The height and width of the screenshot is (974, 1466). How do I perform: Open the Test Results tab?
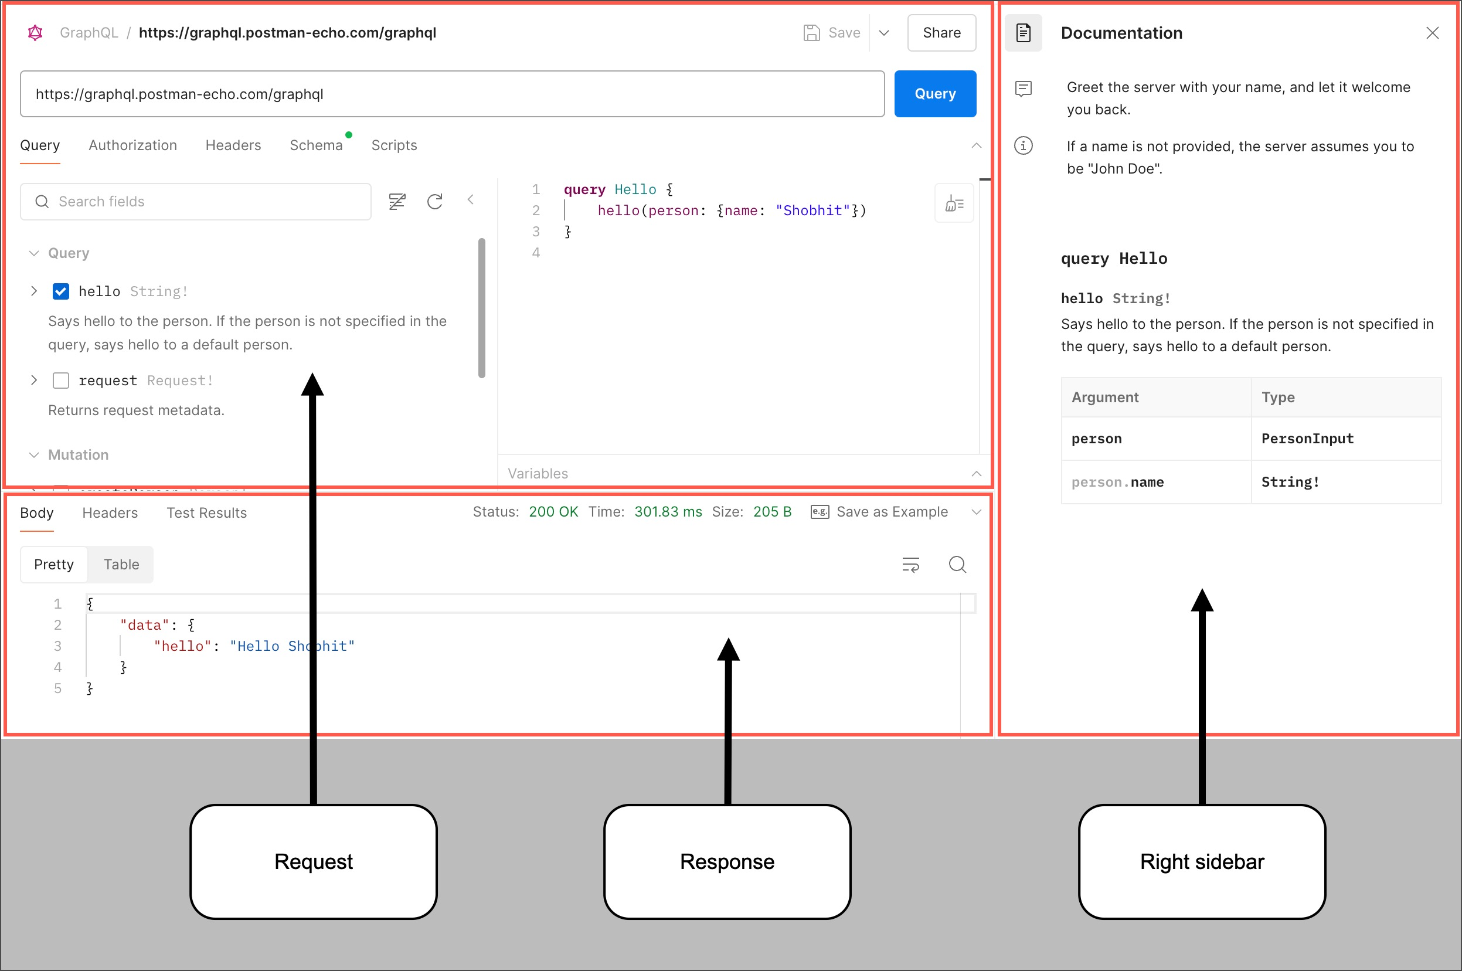(x=206, y=513)
